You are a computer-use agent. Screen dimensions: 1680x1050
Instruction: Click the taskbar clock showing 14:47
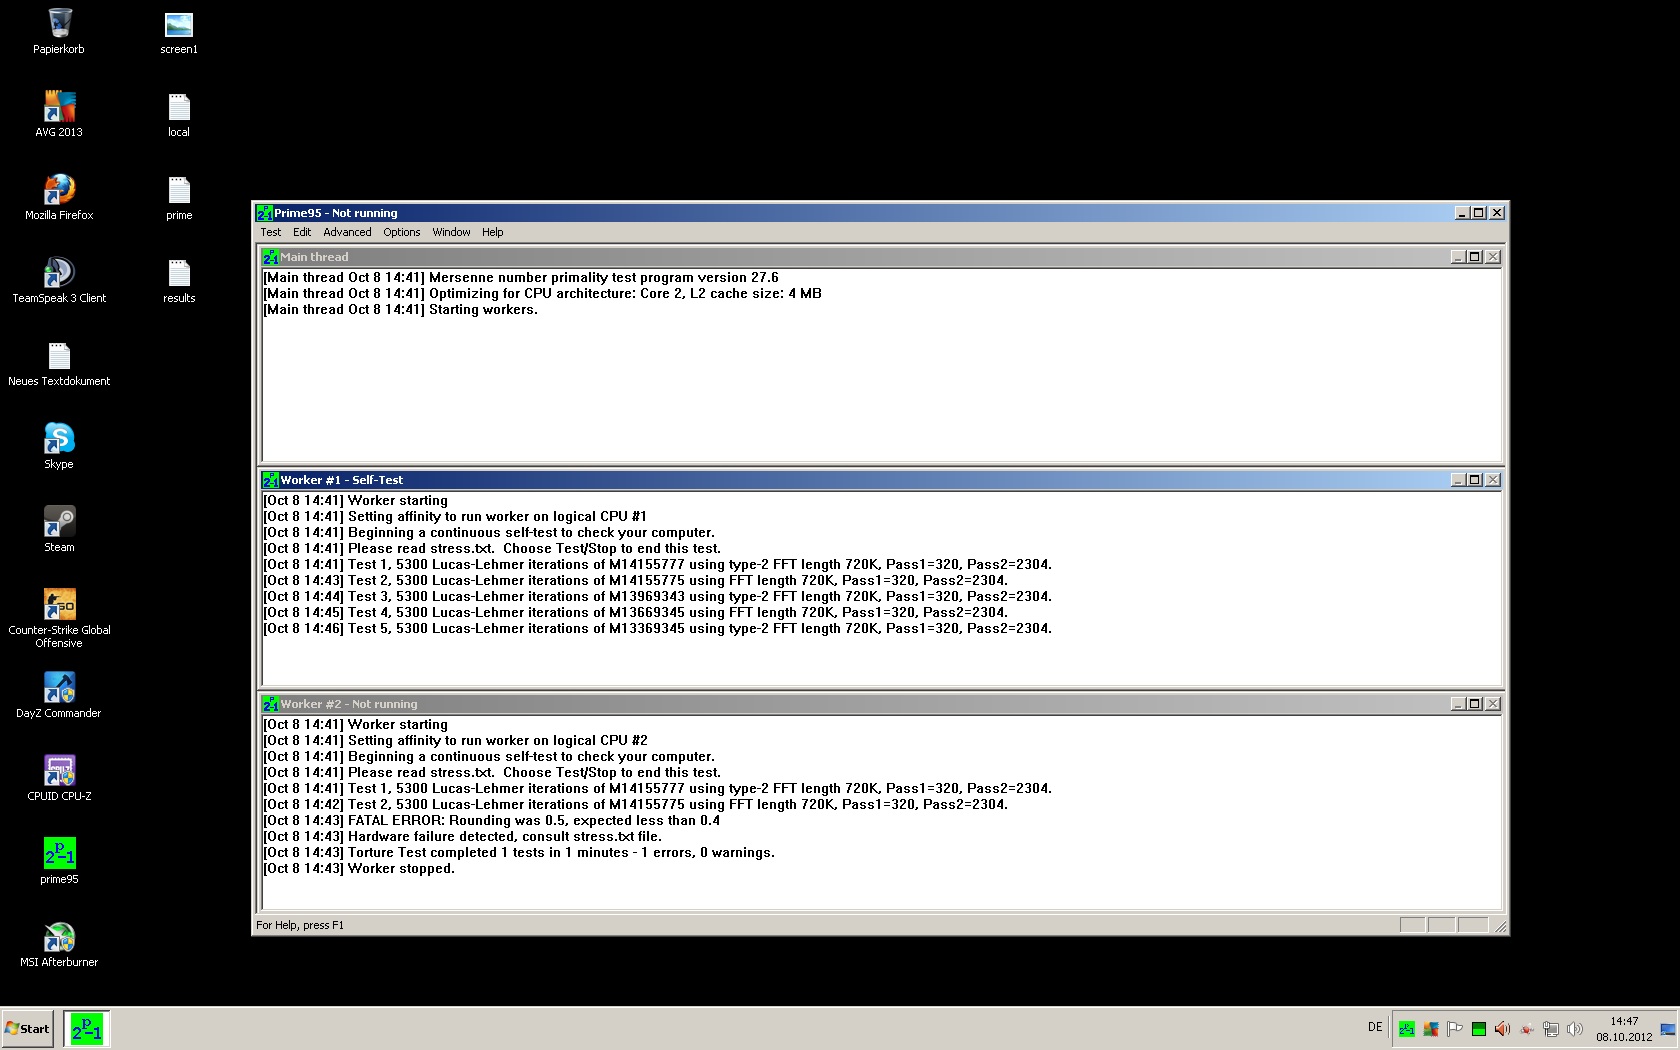1624,1029
